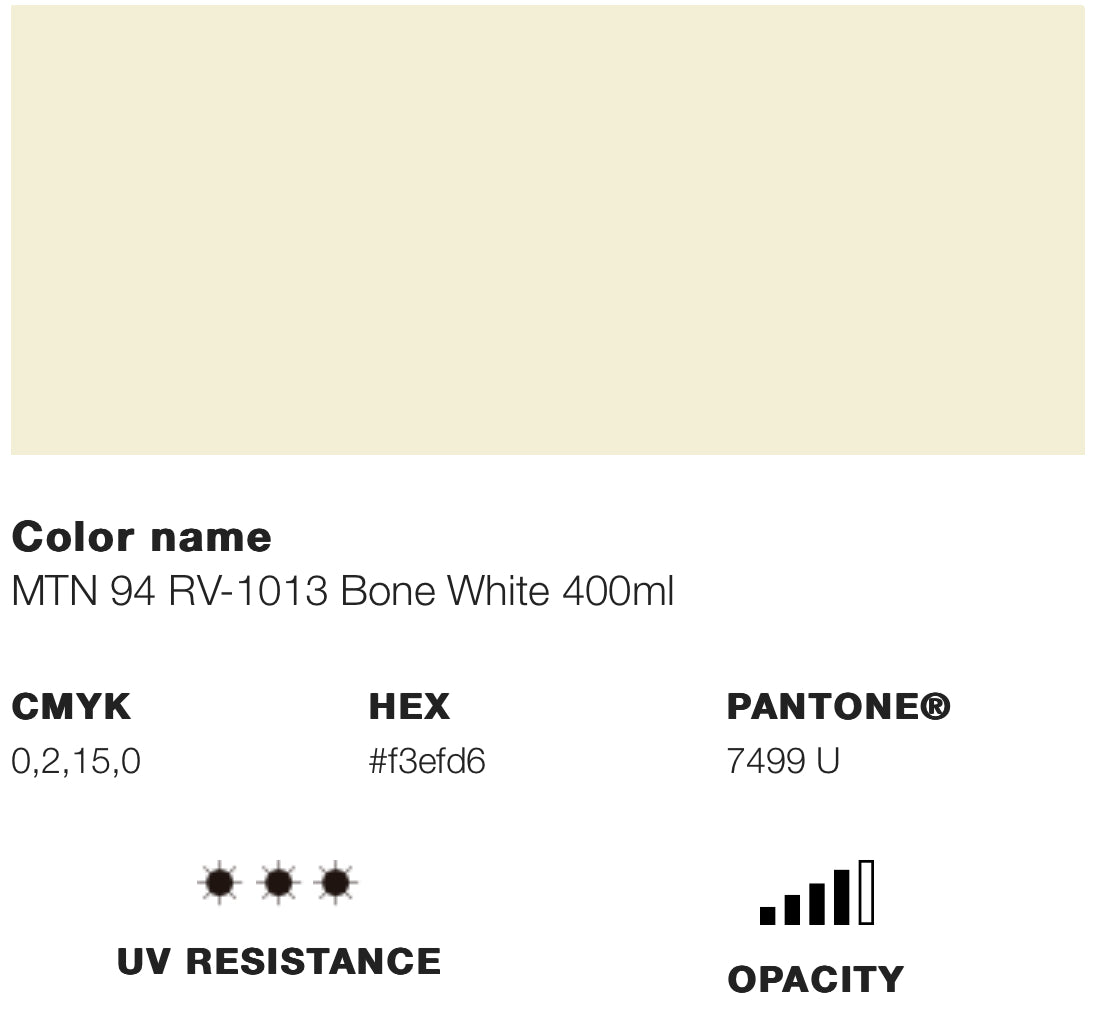This screenshot has width=1098, height=1016.
Task: Click the OPACITY label
Action: tap(815, 979)
